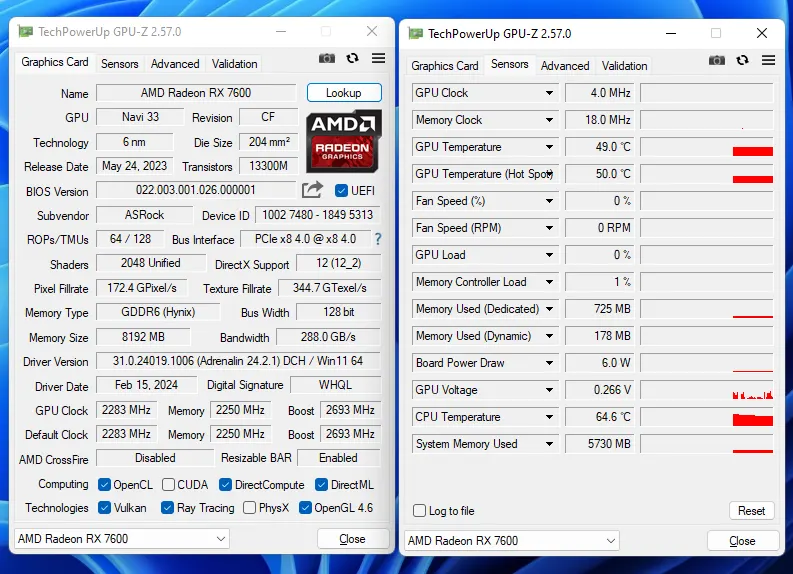
Task: Click the 5730 MB System Memory value
Action: click(x=599, y=444)
